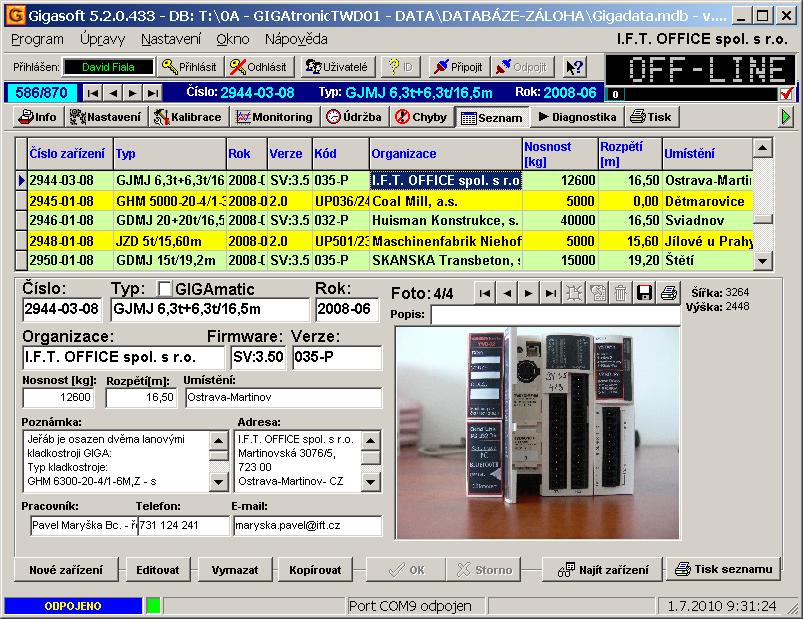This screenshot has height=619, width=803.
Task: Toggle the red checkmark box beside progress bar
Action: coord(786,94)
